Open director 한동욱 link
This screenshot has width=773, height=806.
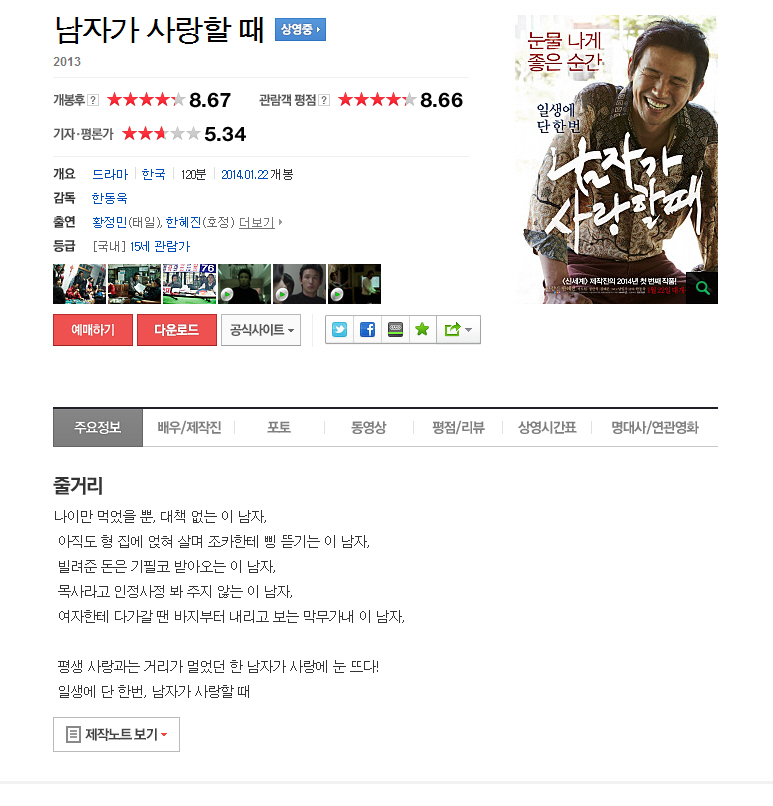(x=109, y=198)
